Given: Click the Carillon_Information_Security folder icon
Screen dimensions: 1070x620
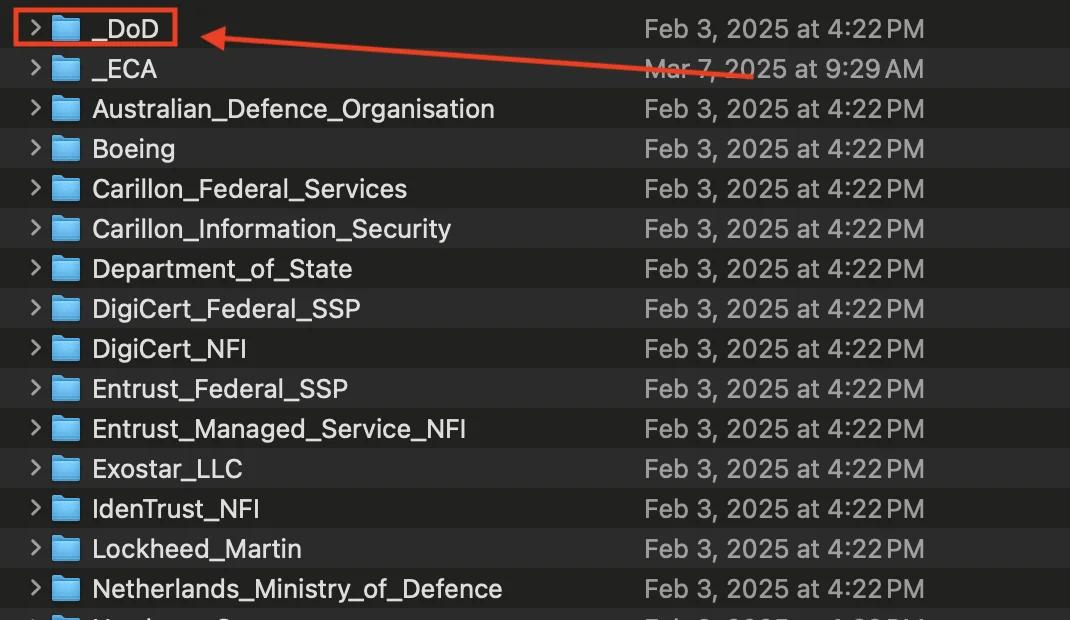Looking at the screenshot, I should [x=66, y=228].
